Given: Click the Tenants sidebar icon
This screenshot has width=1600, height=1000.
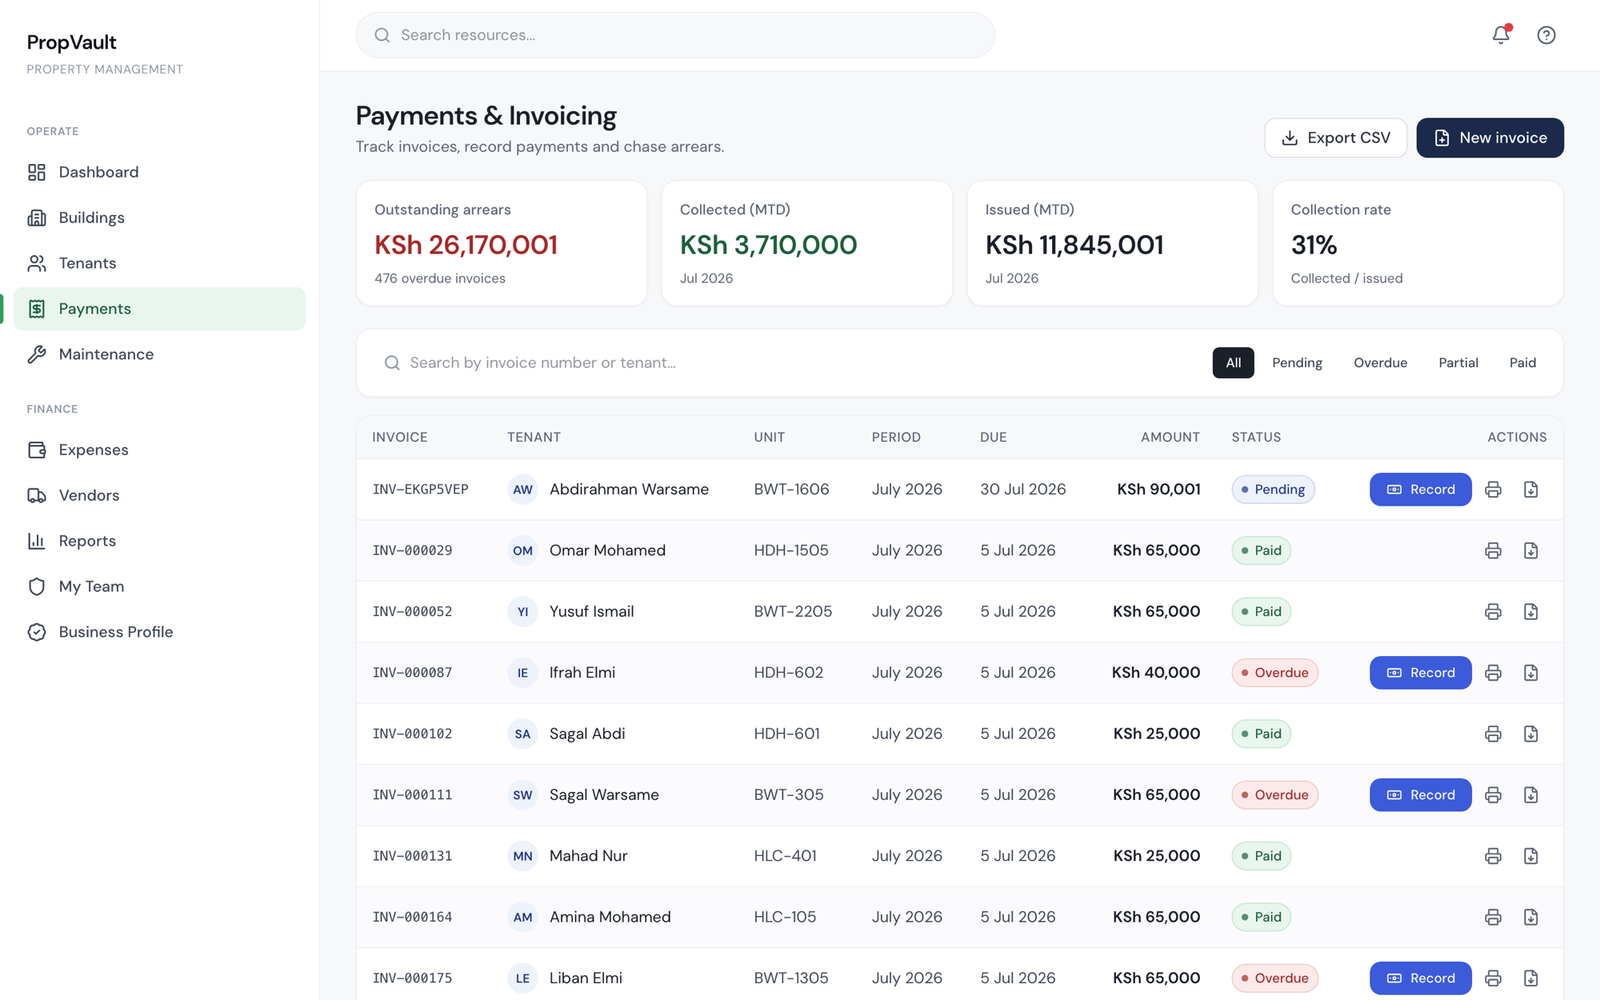Looking at the screenshot, I should point(37,263).
